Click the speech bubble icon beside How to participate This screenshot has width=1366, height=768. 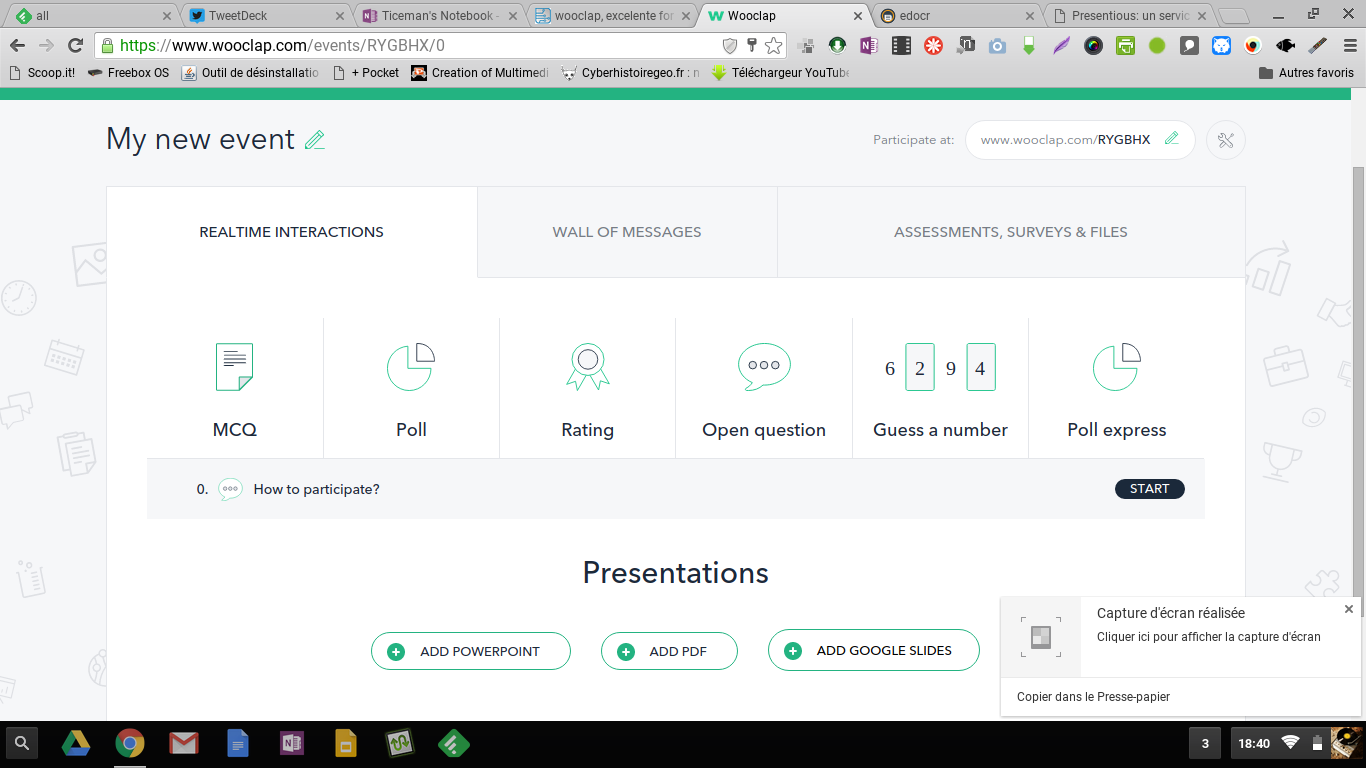(231, 489)
